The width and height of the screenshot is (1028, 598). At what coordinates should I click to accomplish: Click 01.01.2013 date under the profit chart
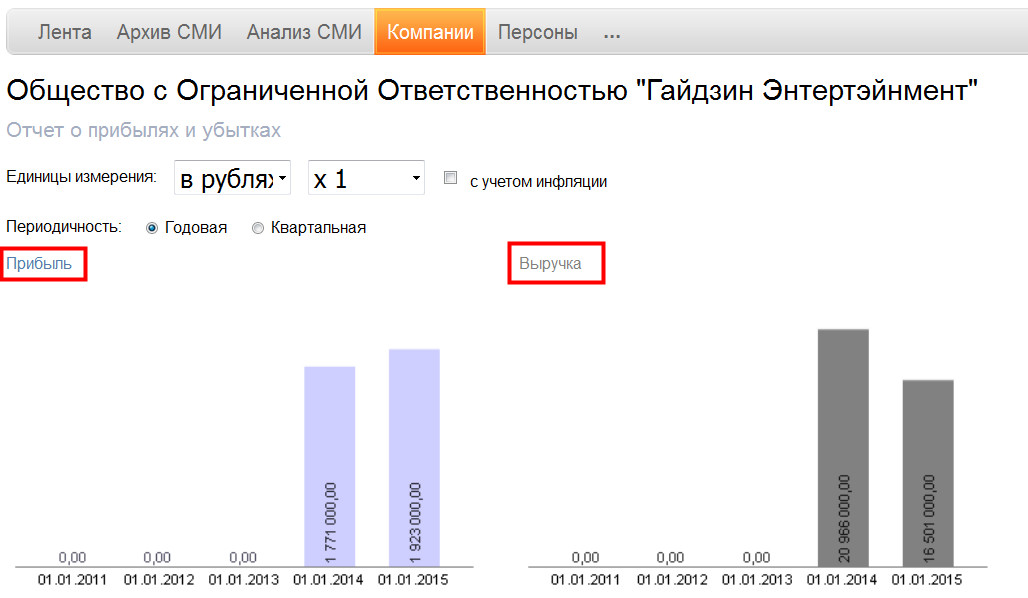(x=244, y=580)
